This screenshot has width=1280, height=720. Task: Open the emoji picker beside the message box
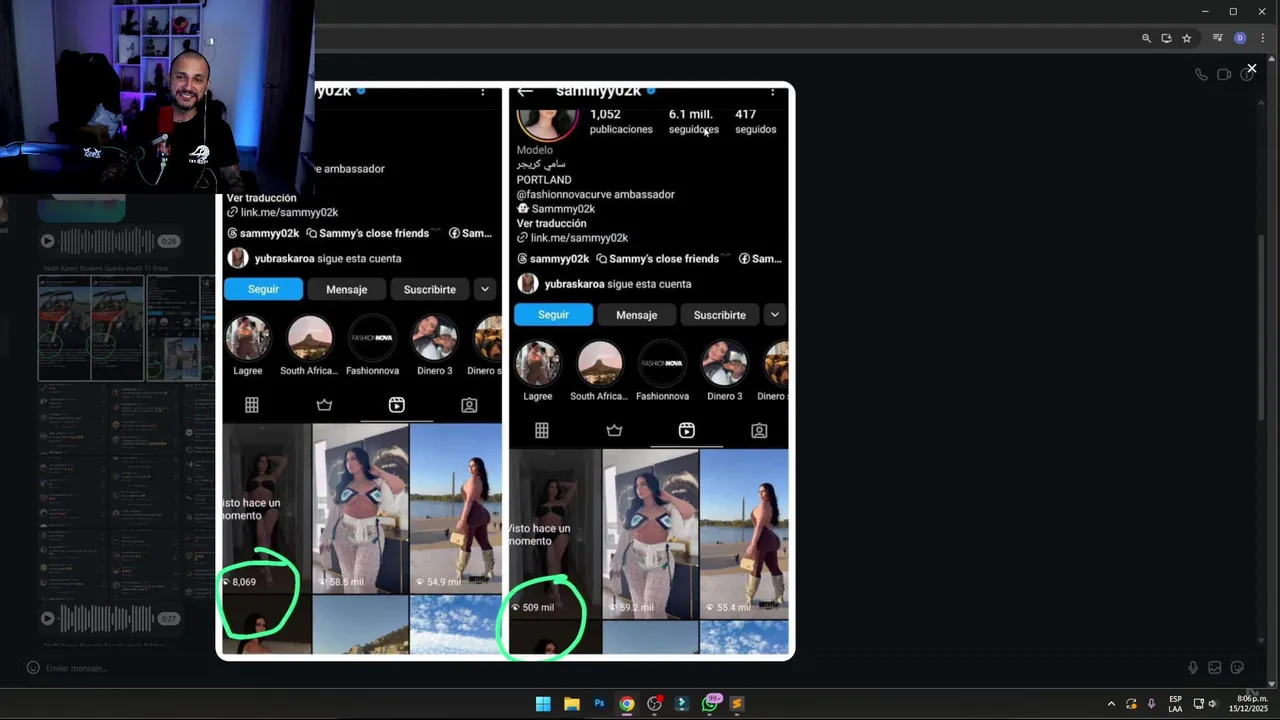[33, 668]
